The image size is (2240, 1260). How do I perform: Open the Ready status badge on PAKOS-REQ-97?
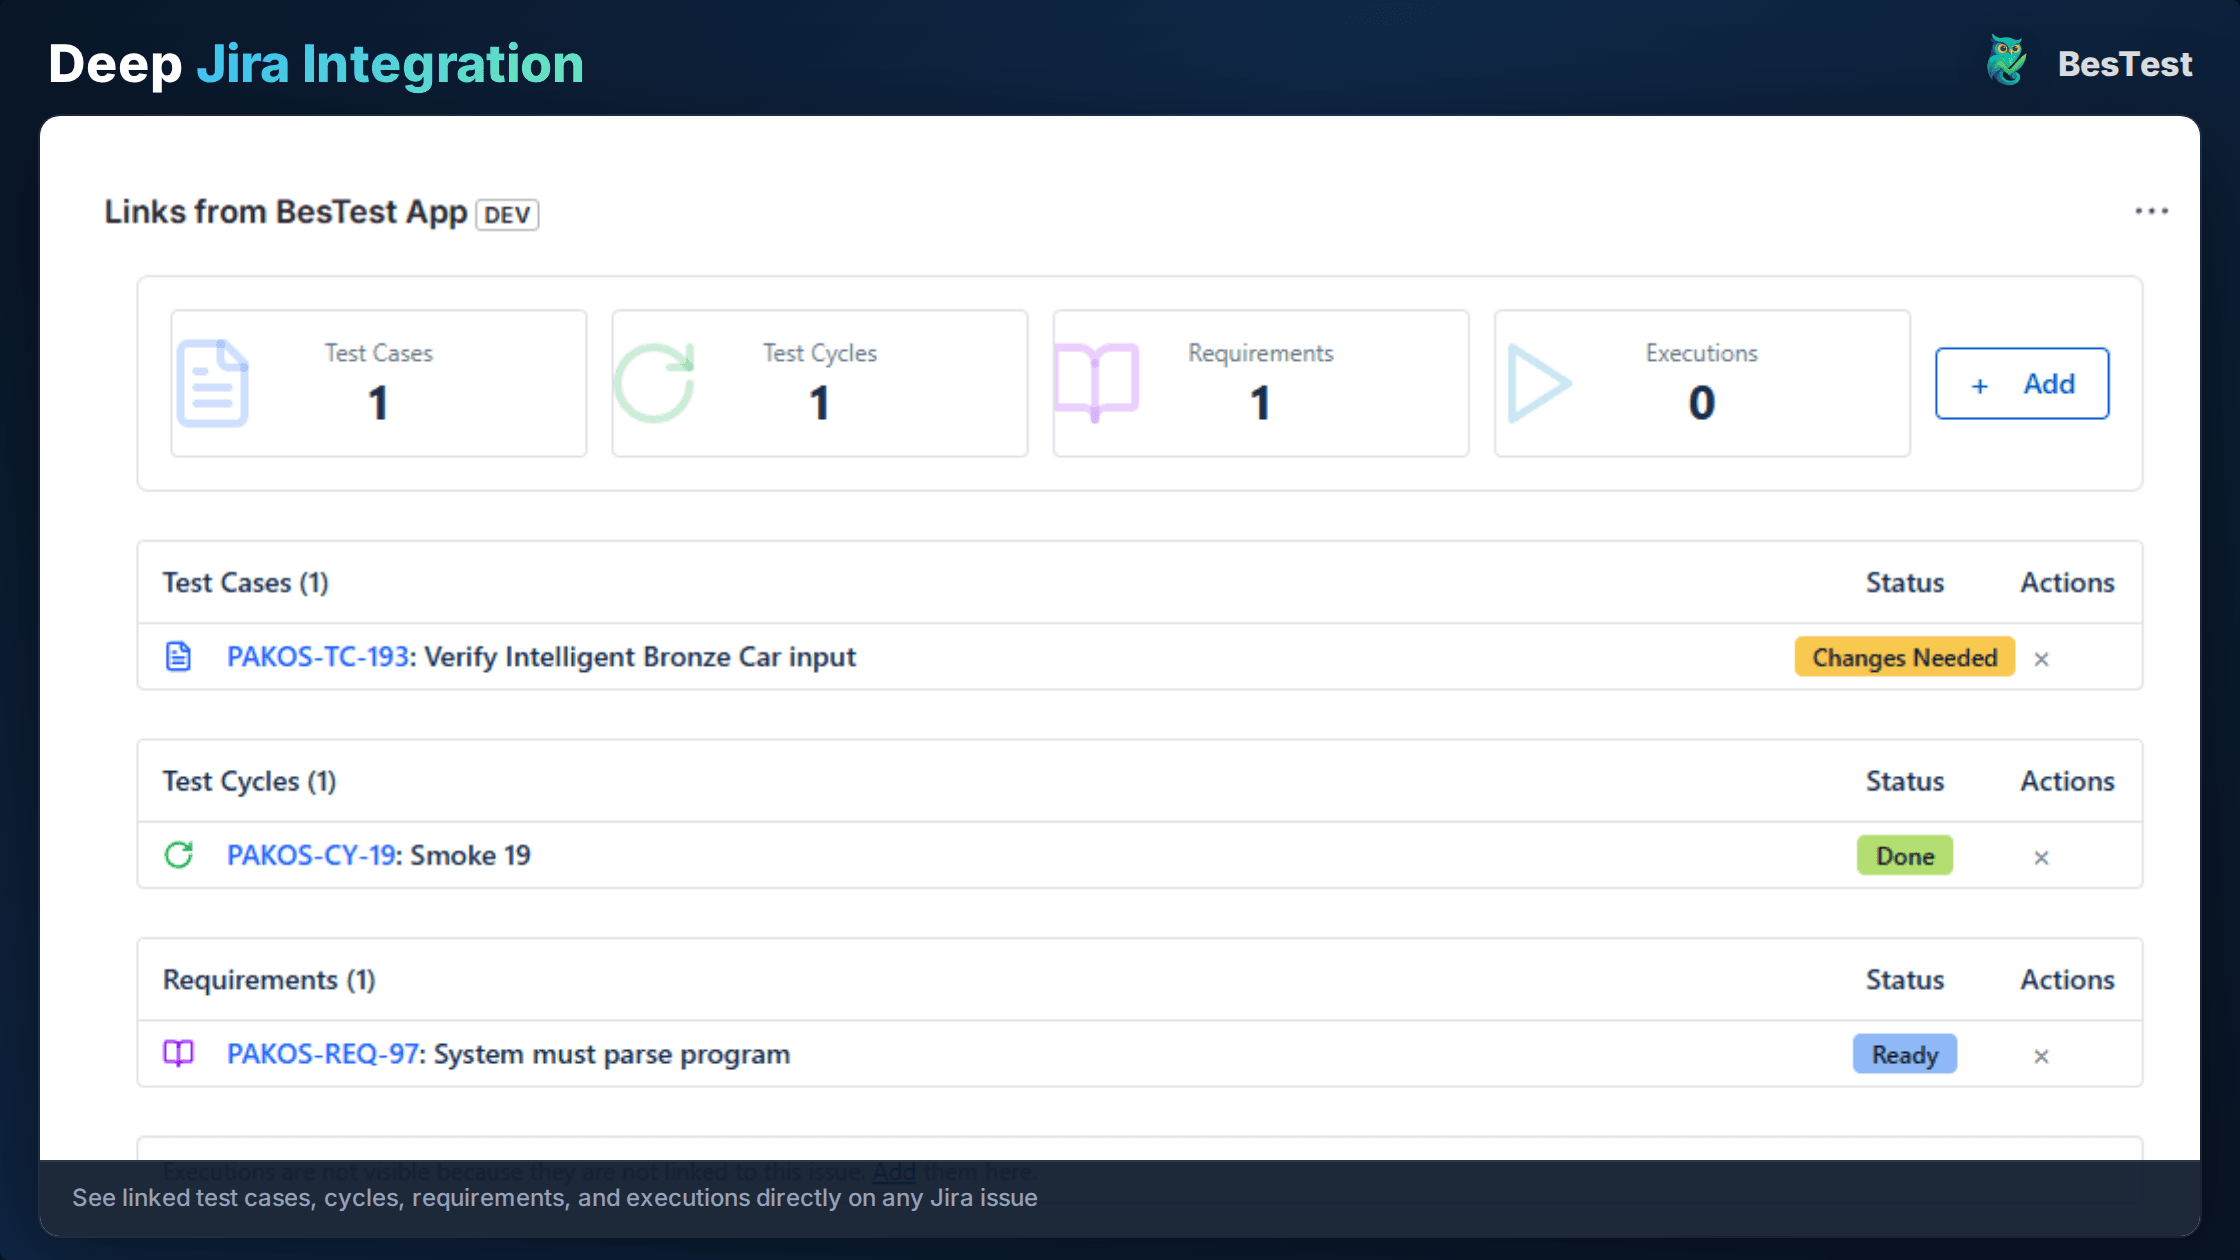(1904, 1054)
